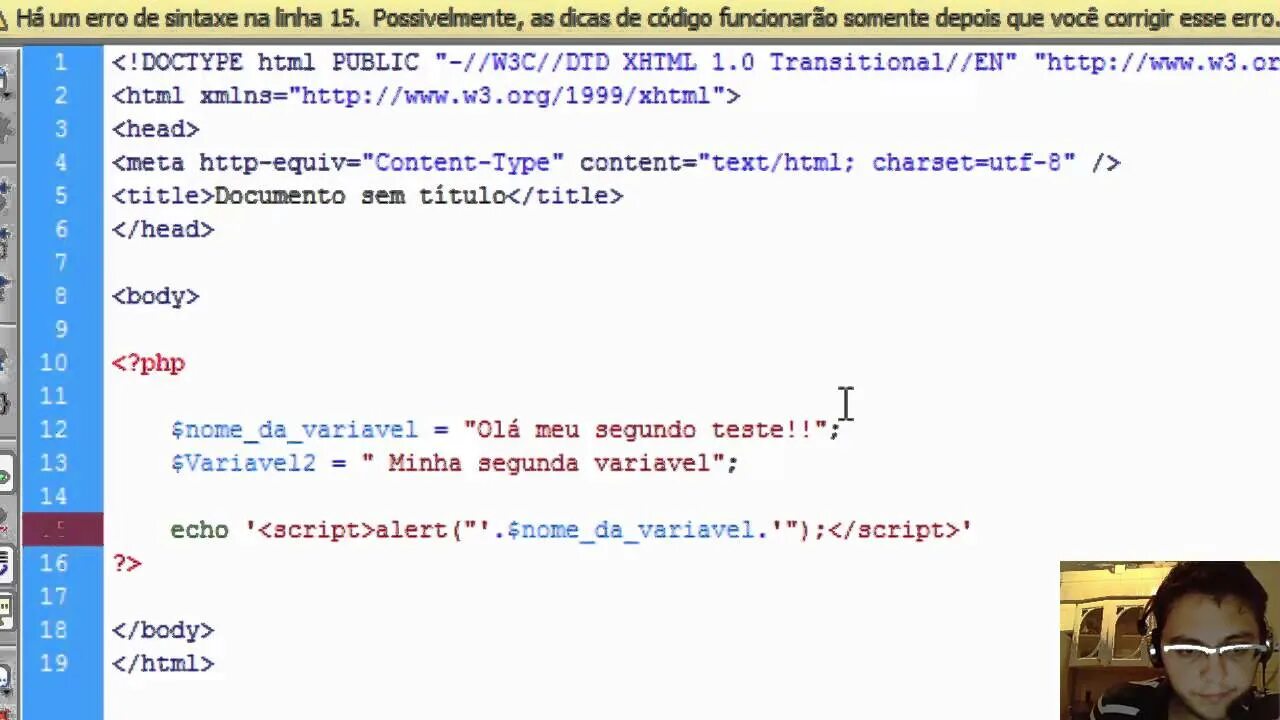Click line number 10 in the gutter
The width and height of the screenshot is (1280, 720).
tap(54, 363)
